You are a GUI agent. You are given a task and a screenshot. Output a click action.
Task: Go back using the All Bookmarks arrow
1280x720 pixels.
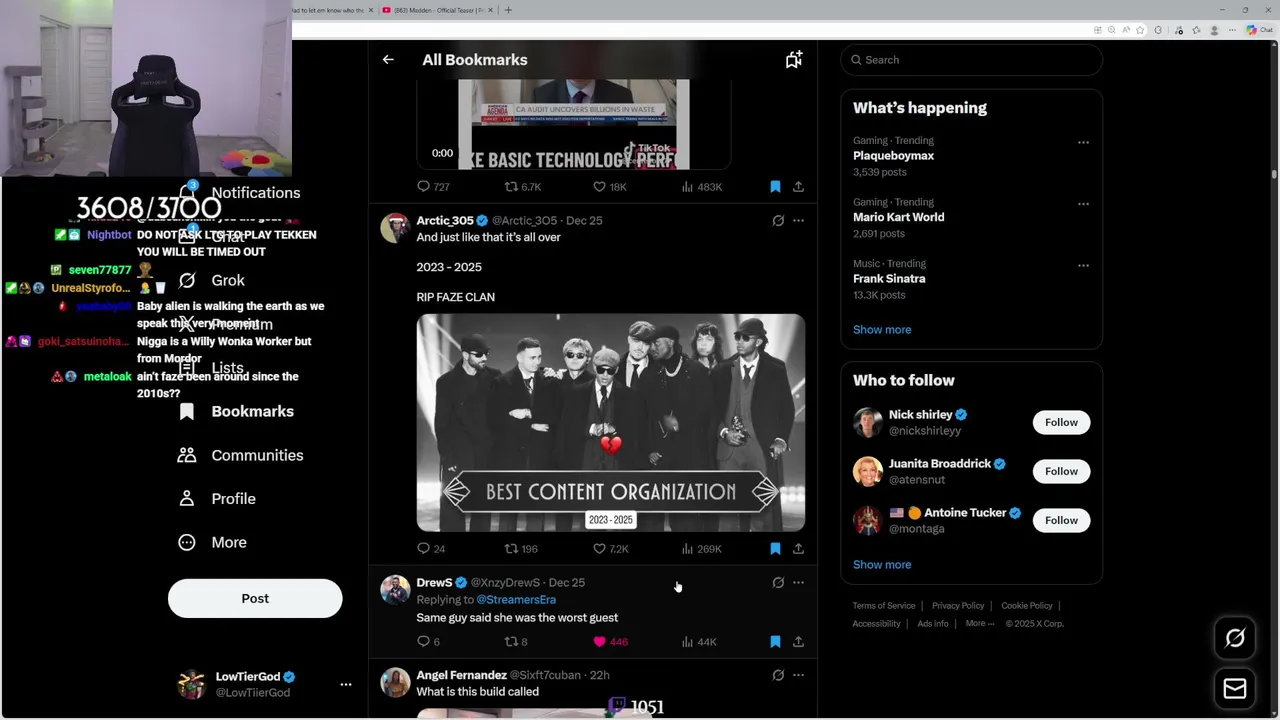[388, 60]
